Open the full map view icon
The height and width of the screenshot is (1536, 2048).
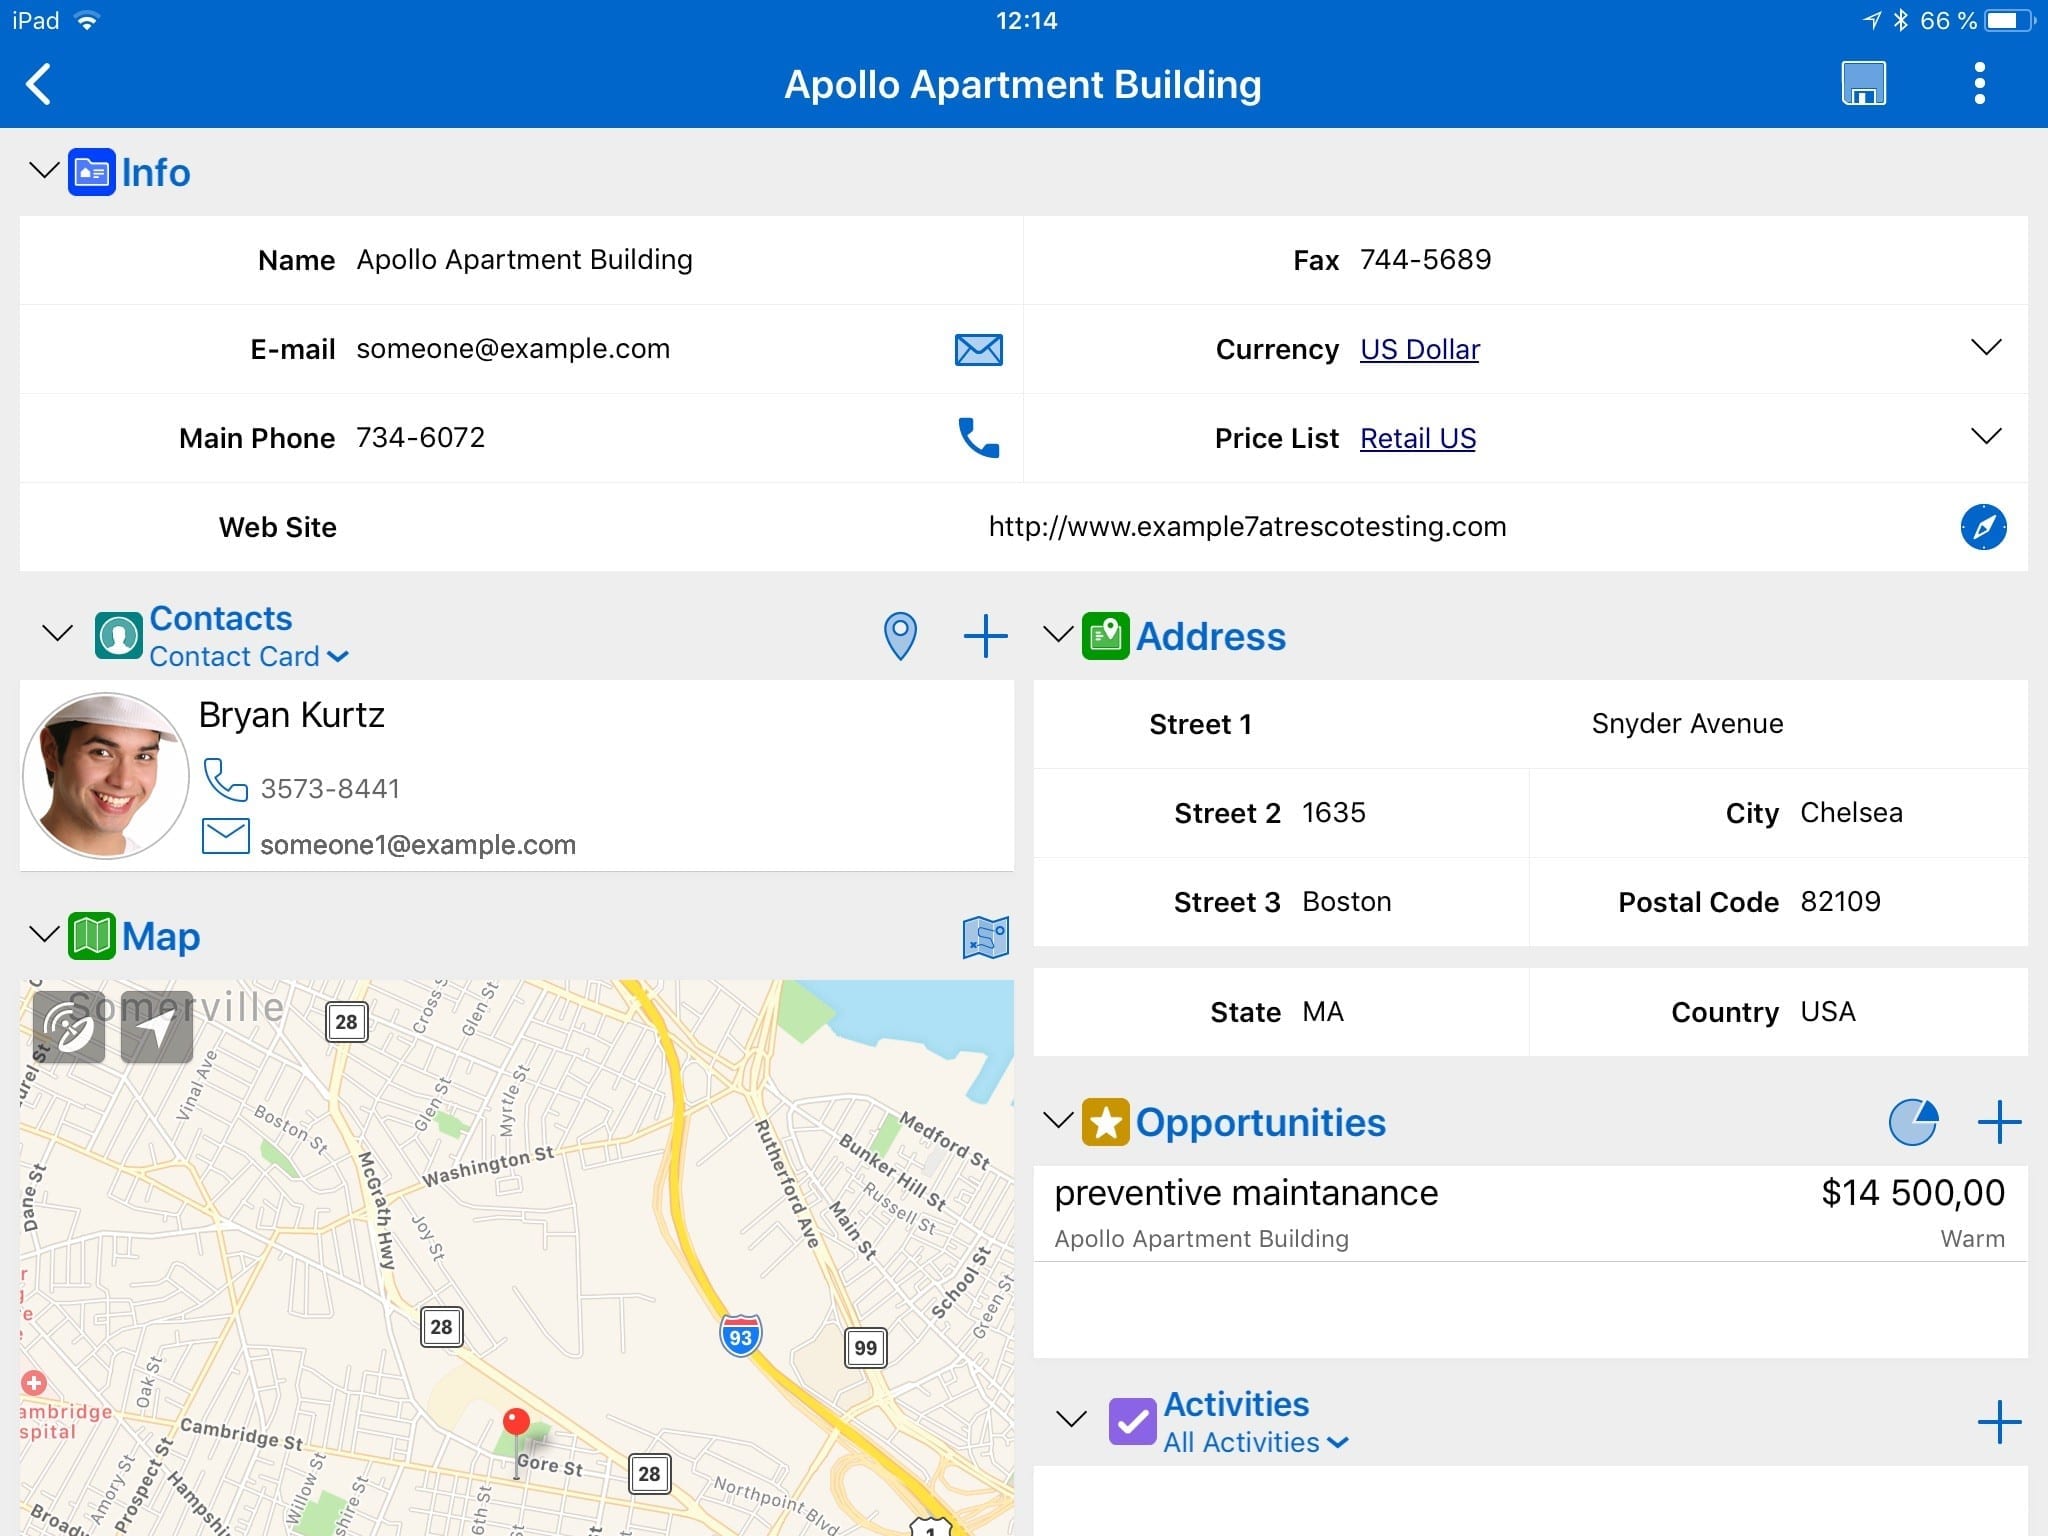click(x=985, y=937)
